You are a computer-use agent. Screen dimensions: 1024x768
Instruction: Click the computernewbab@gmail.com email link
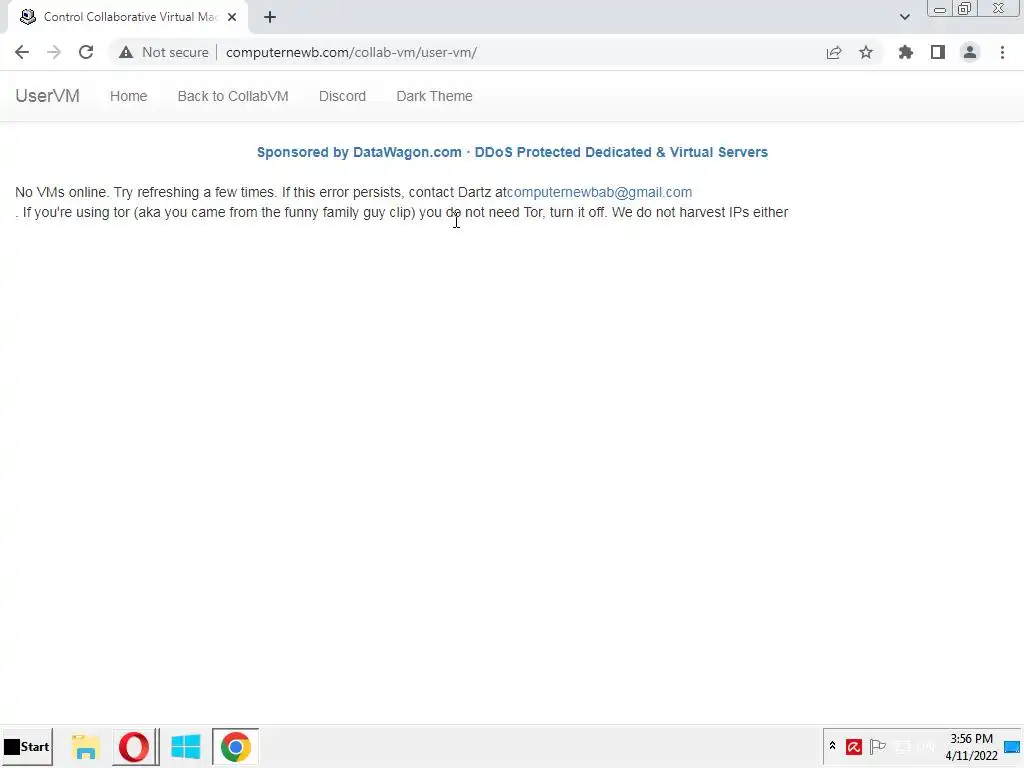600,192
